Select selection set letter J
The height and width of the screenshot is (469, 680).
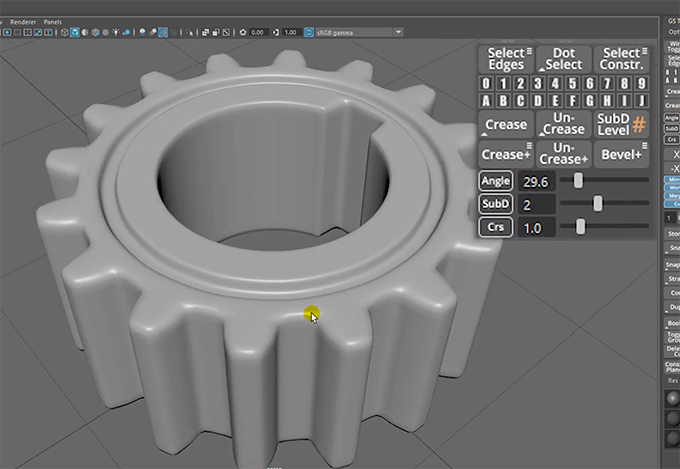point(642,101)
